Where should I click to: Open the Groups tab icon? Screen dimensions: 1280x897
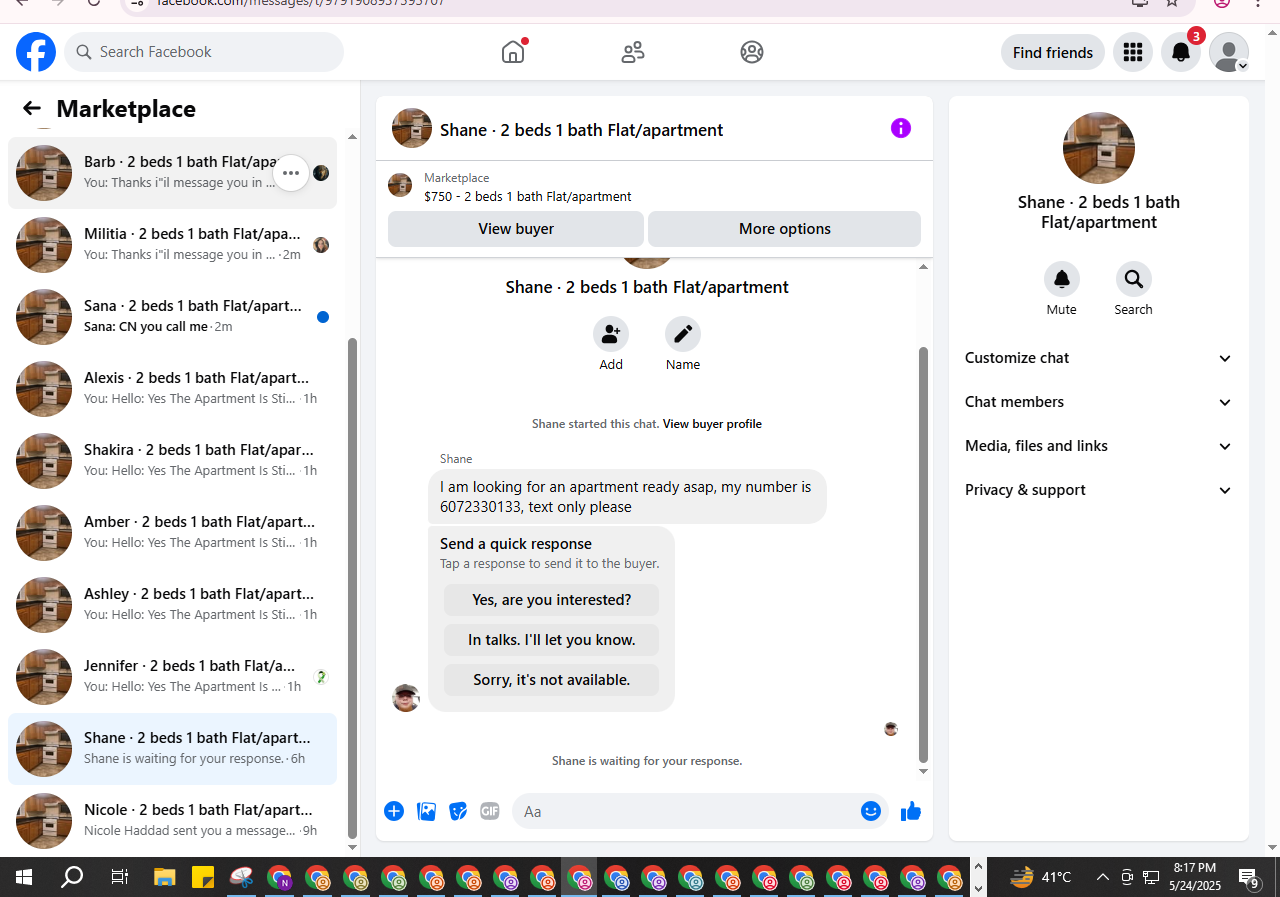(x=752, y=52)
